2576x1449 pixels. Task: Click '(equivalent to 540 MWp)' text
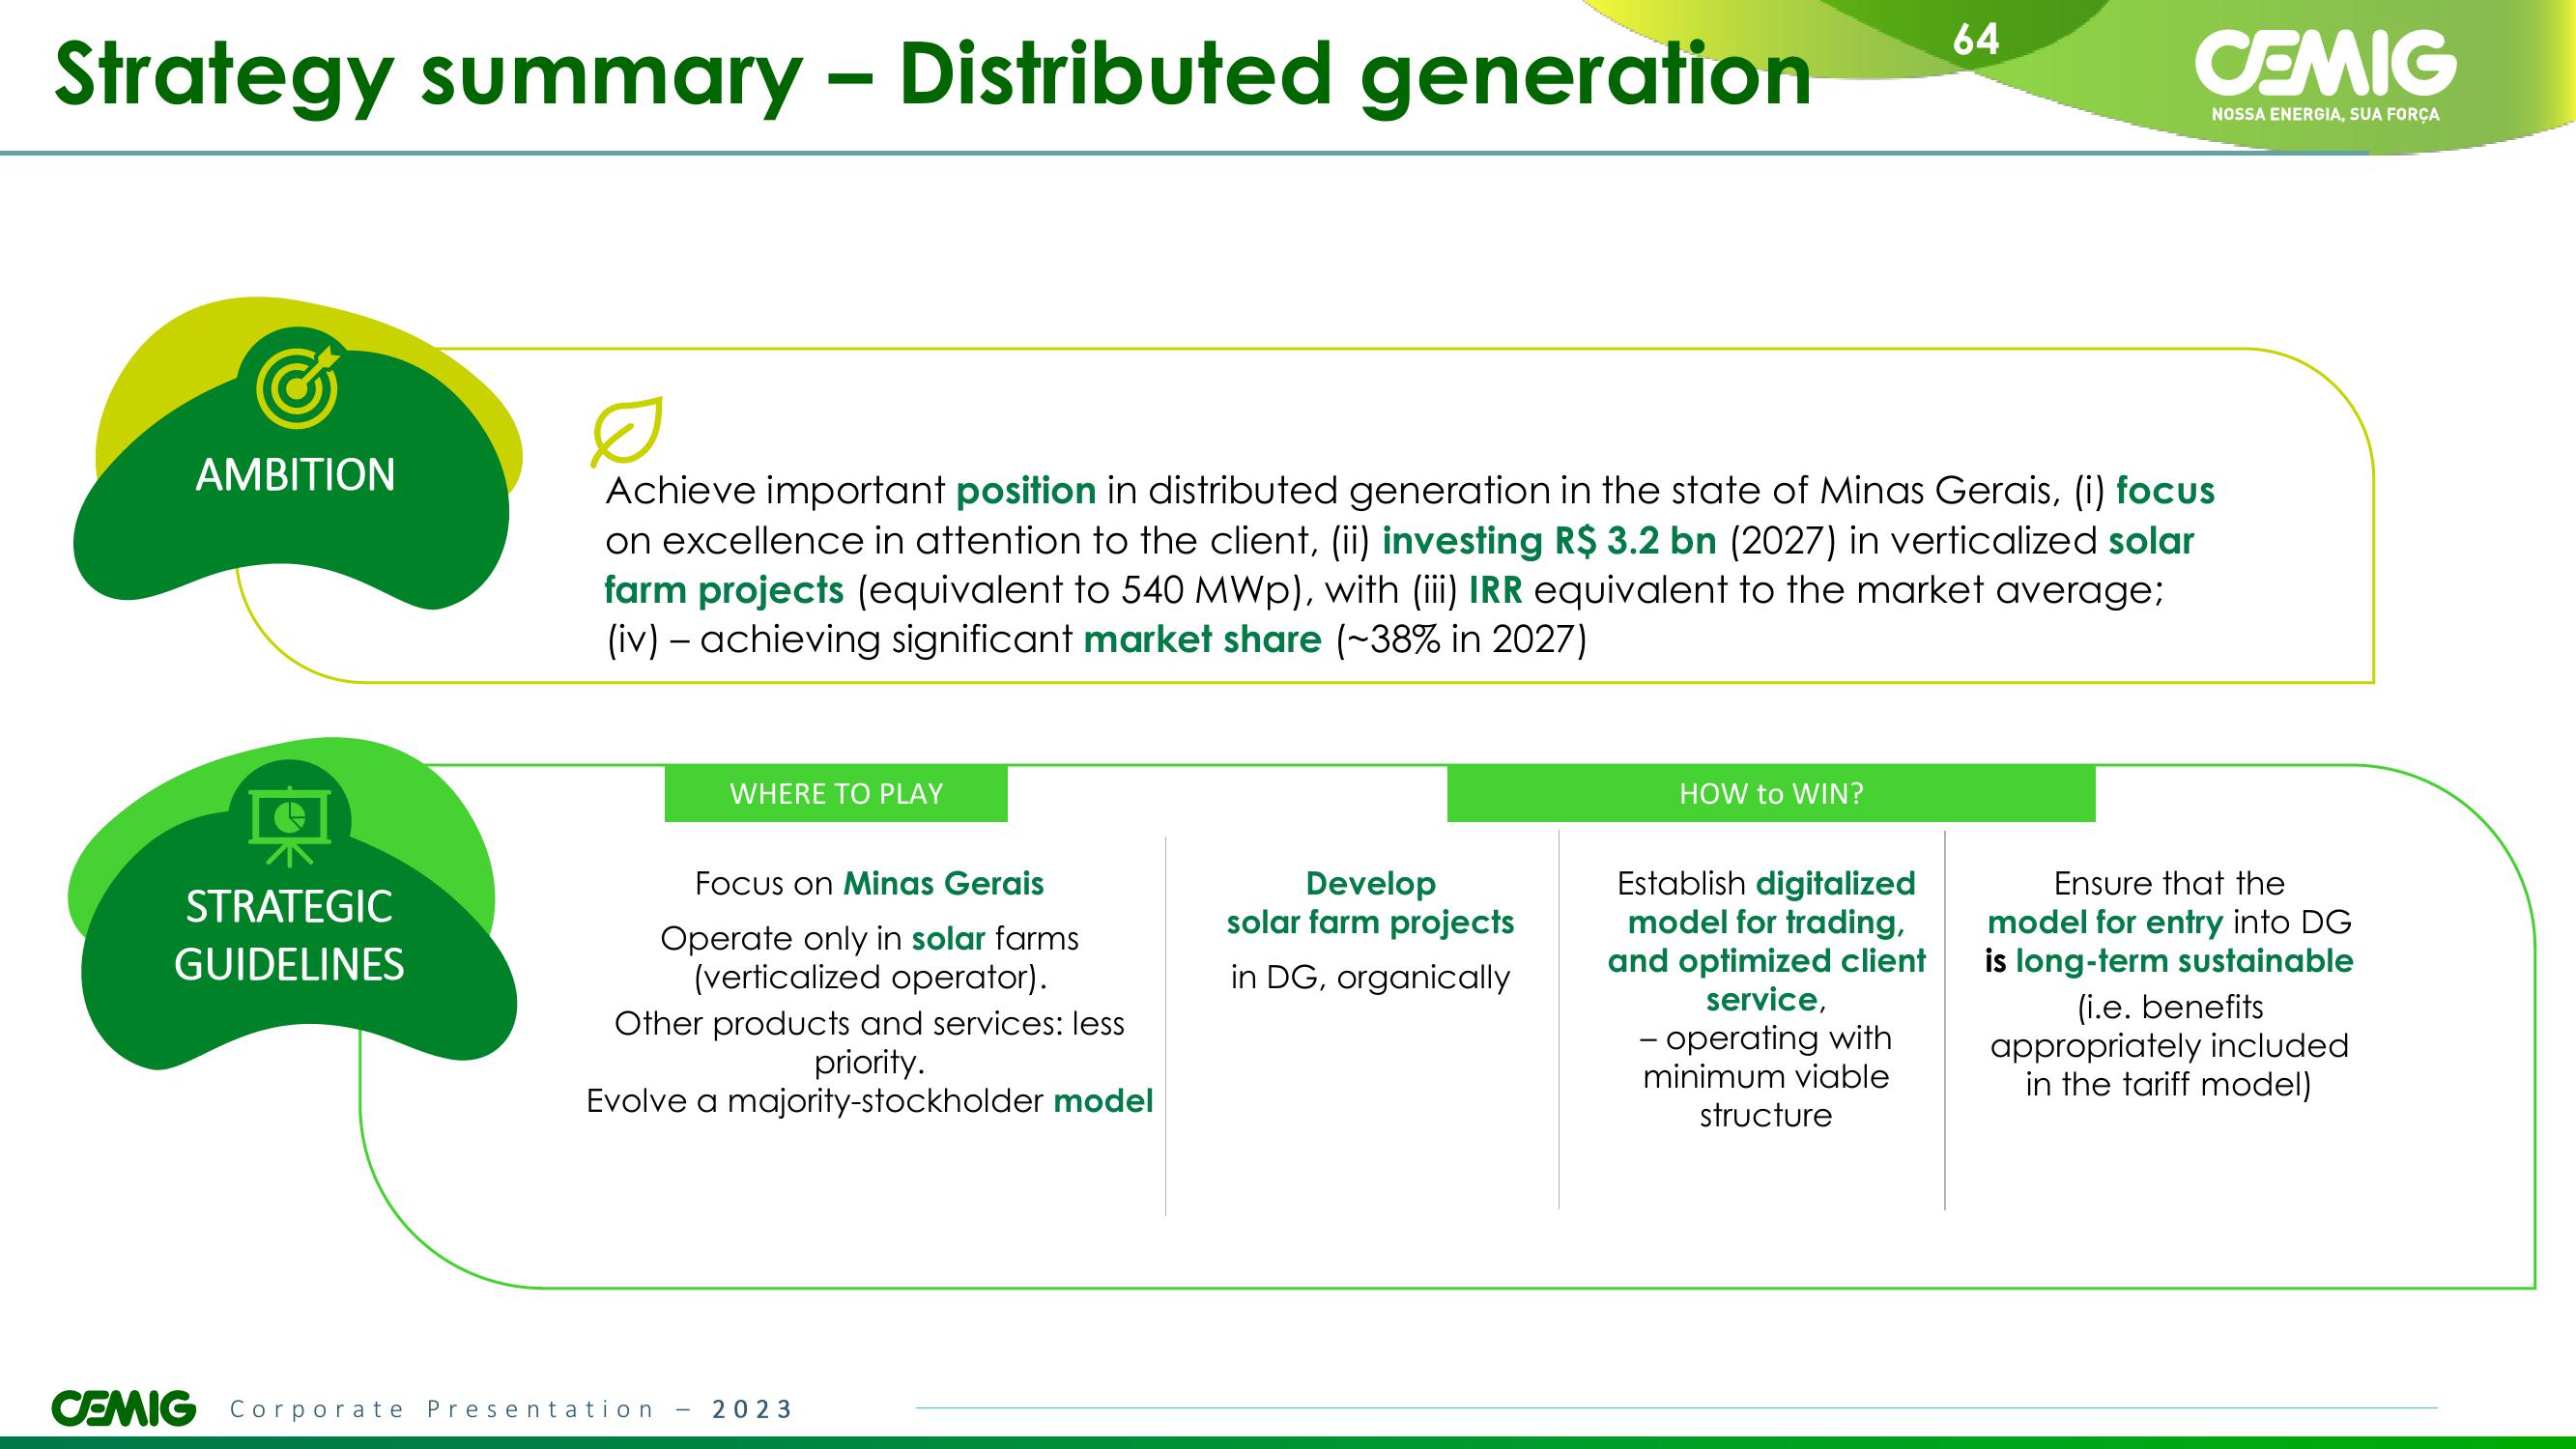coord(1085,590)
